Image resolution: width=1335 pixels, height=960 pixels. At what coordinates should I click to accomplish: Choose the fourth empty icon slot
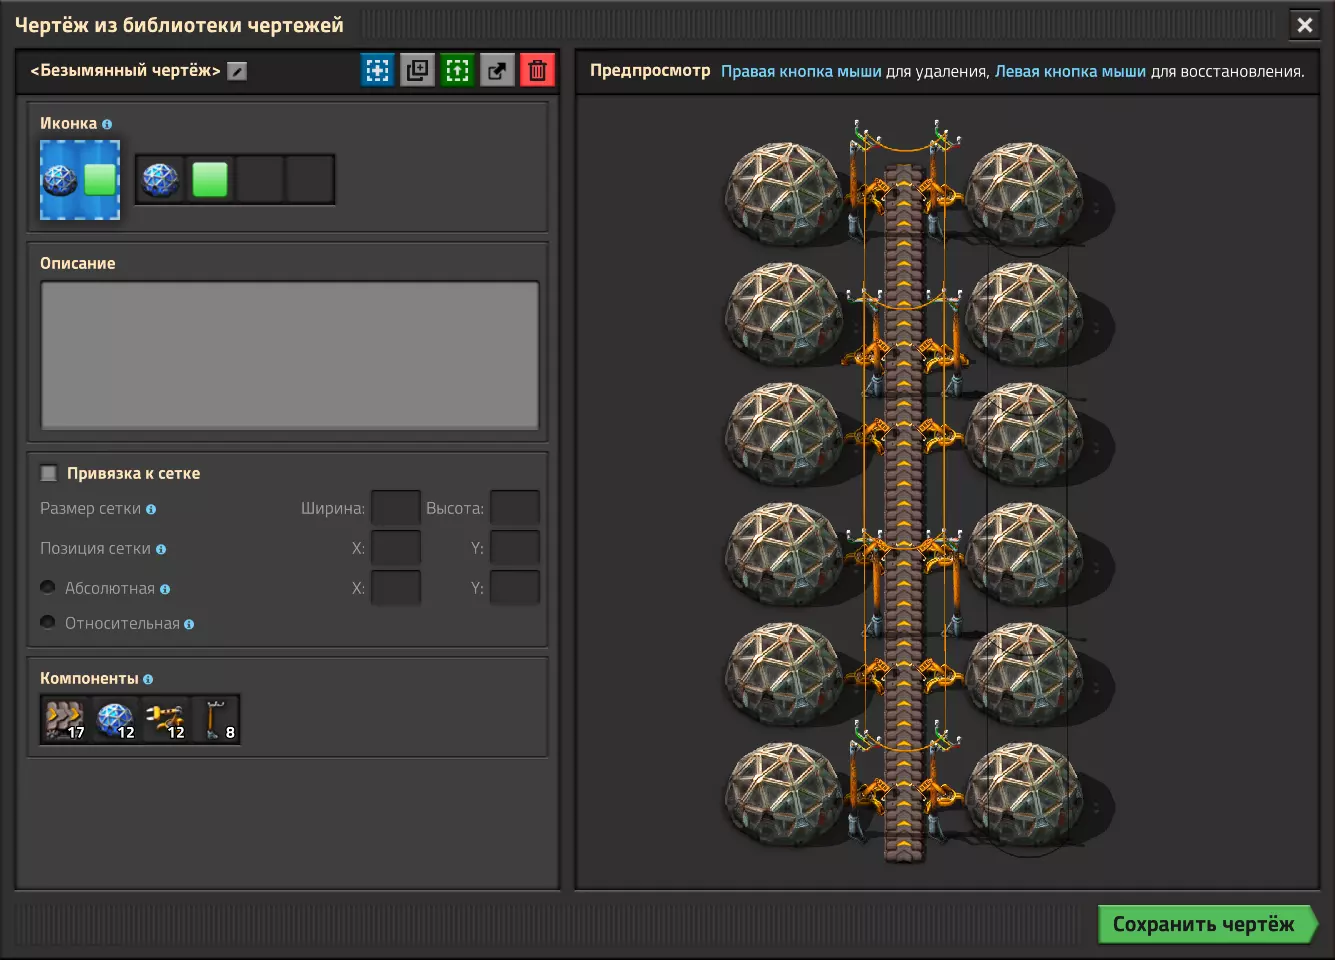tap(310, 180)
